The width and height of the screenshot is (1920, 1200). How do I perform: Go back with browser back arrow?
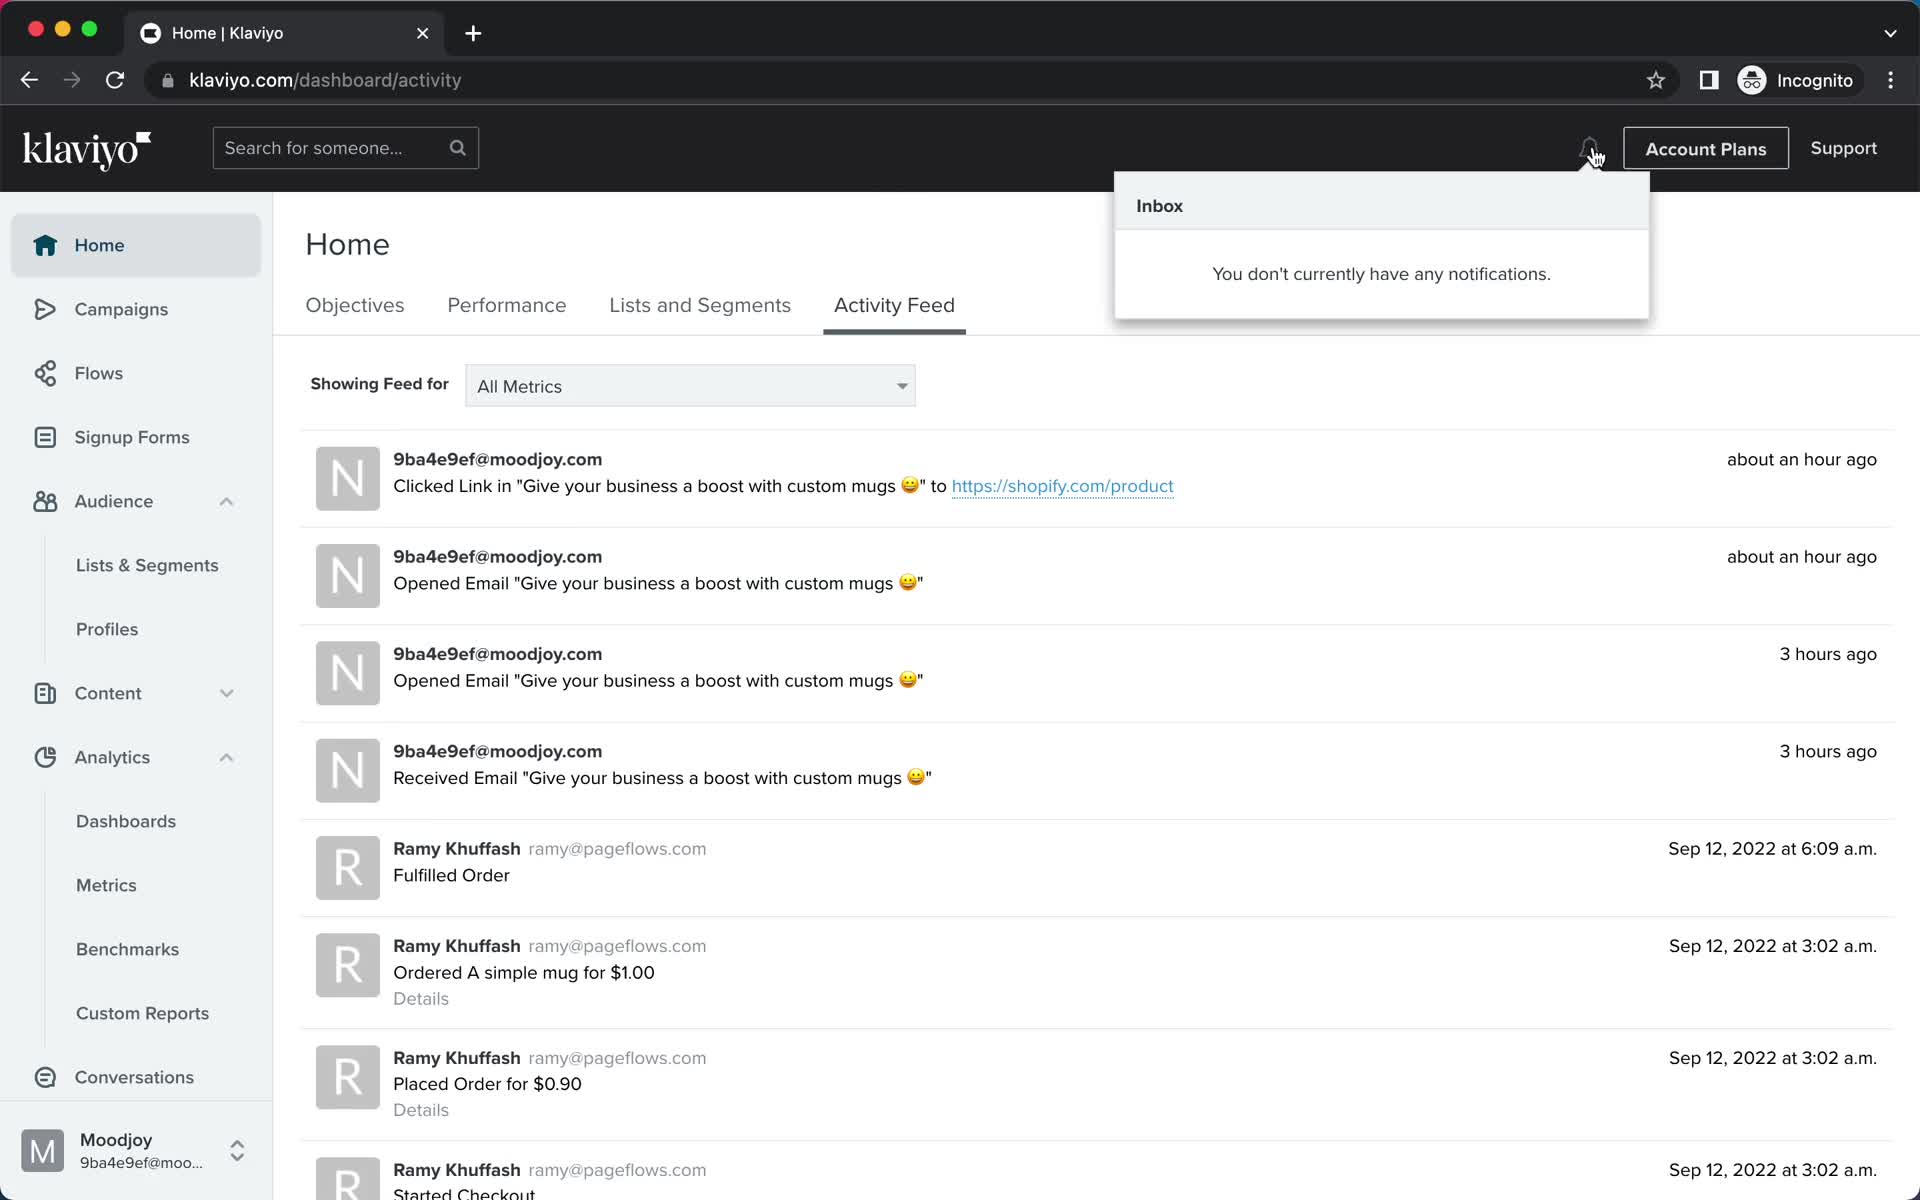click(x=29, y=80)
